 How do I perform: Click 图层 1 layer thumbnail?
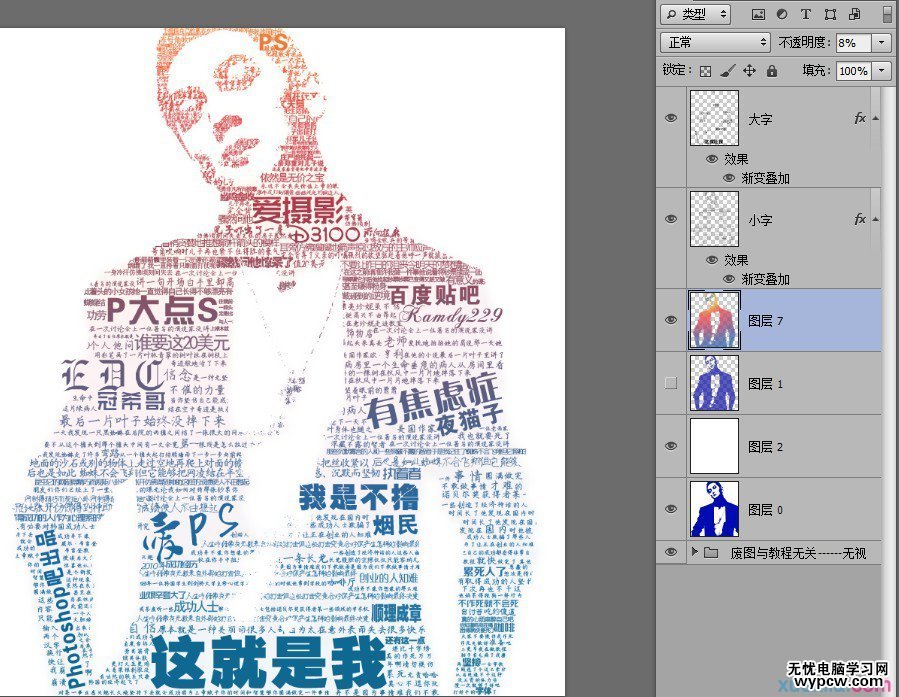point(714,383)
